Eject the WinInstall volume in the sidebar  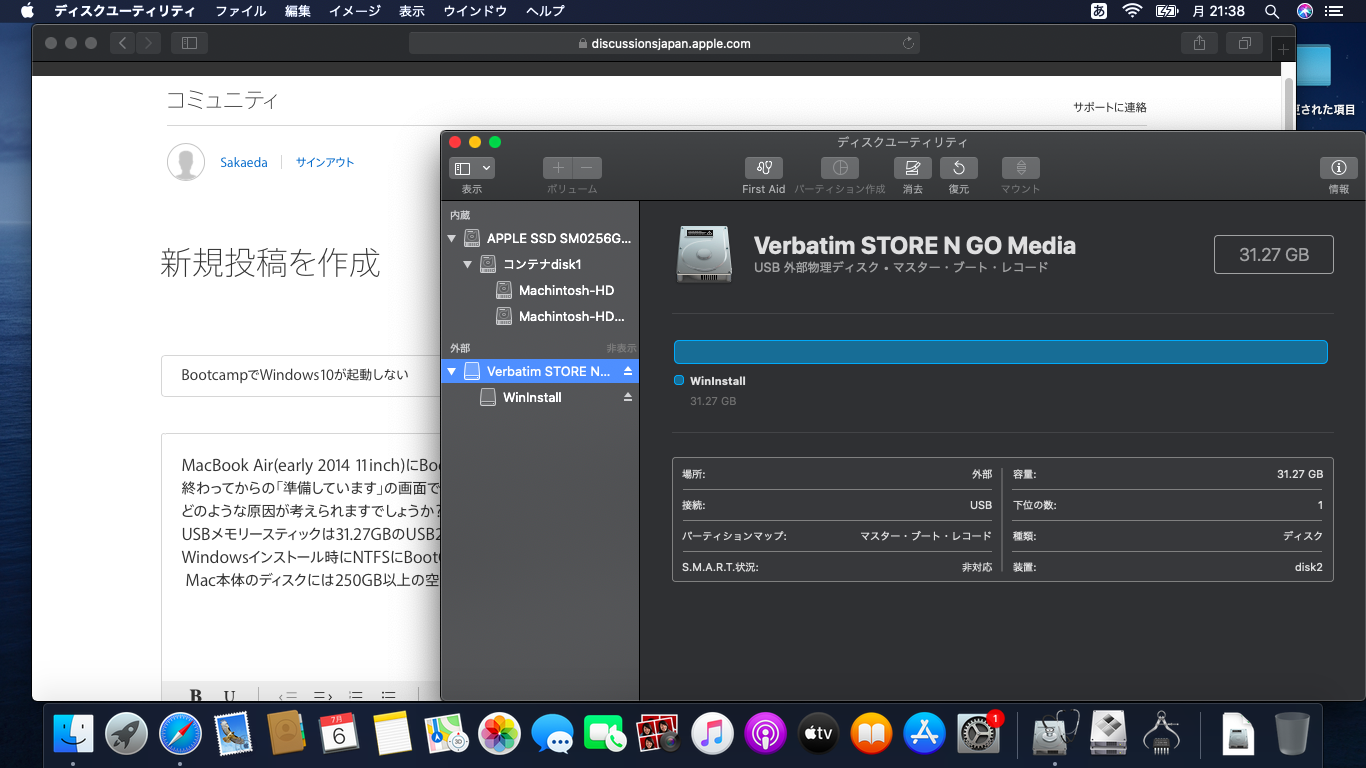628,397
